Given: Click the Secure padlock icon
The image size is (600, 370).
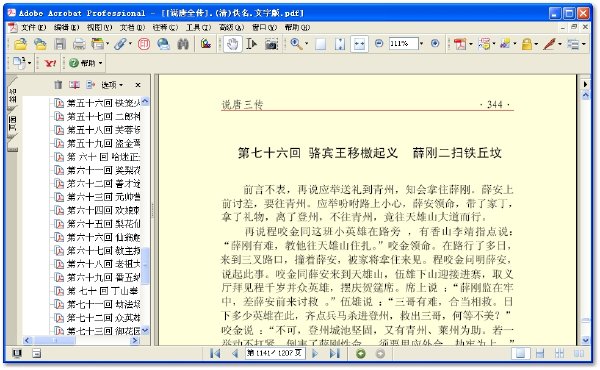Looking at the screenshot, I should (527, 44).
